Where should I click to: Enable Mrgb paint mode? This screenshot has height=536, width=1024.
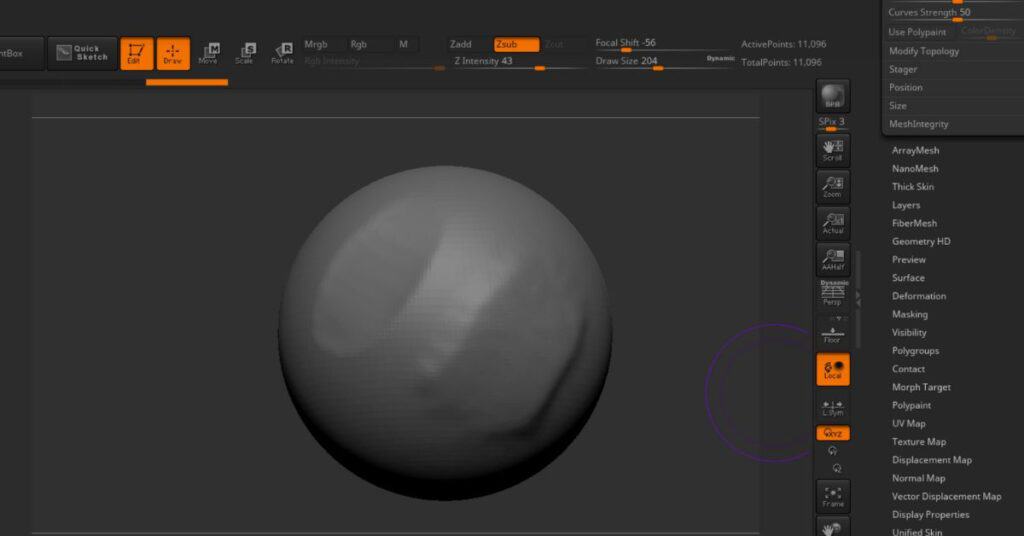coord(316,44)
